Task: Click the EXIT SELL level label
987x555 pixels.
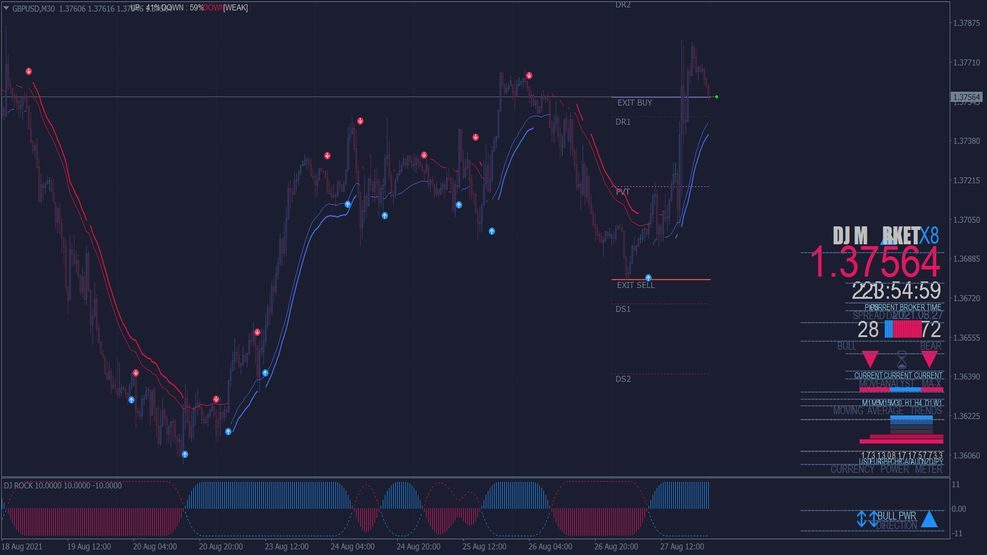Action: 636,285
